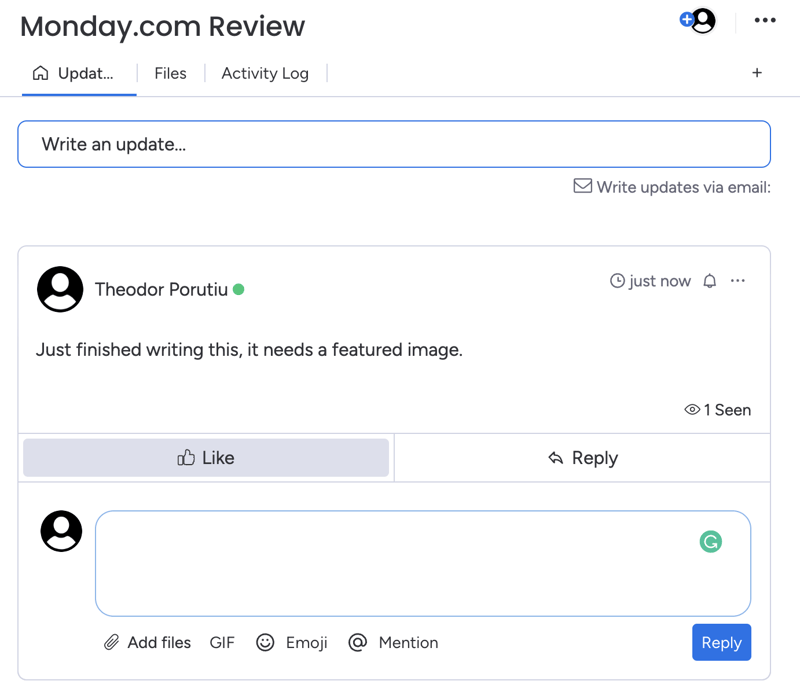Open the update's three-dot menu
The height and width of the screenshot is (692, 800).
[738, 281]
